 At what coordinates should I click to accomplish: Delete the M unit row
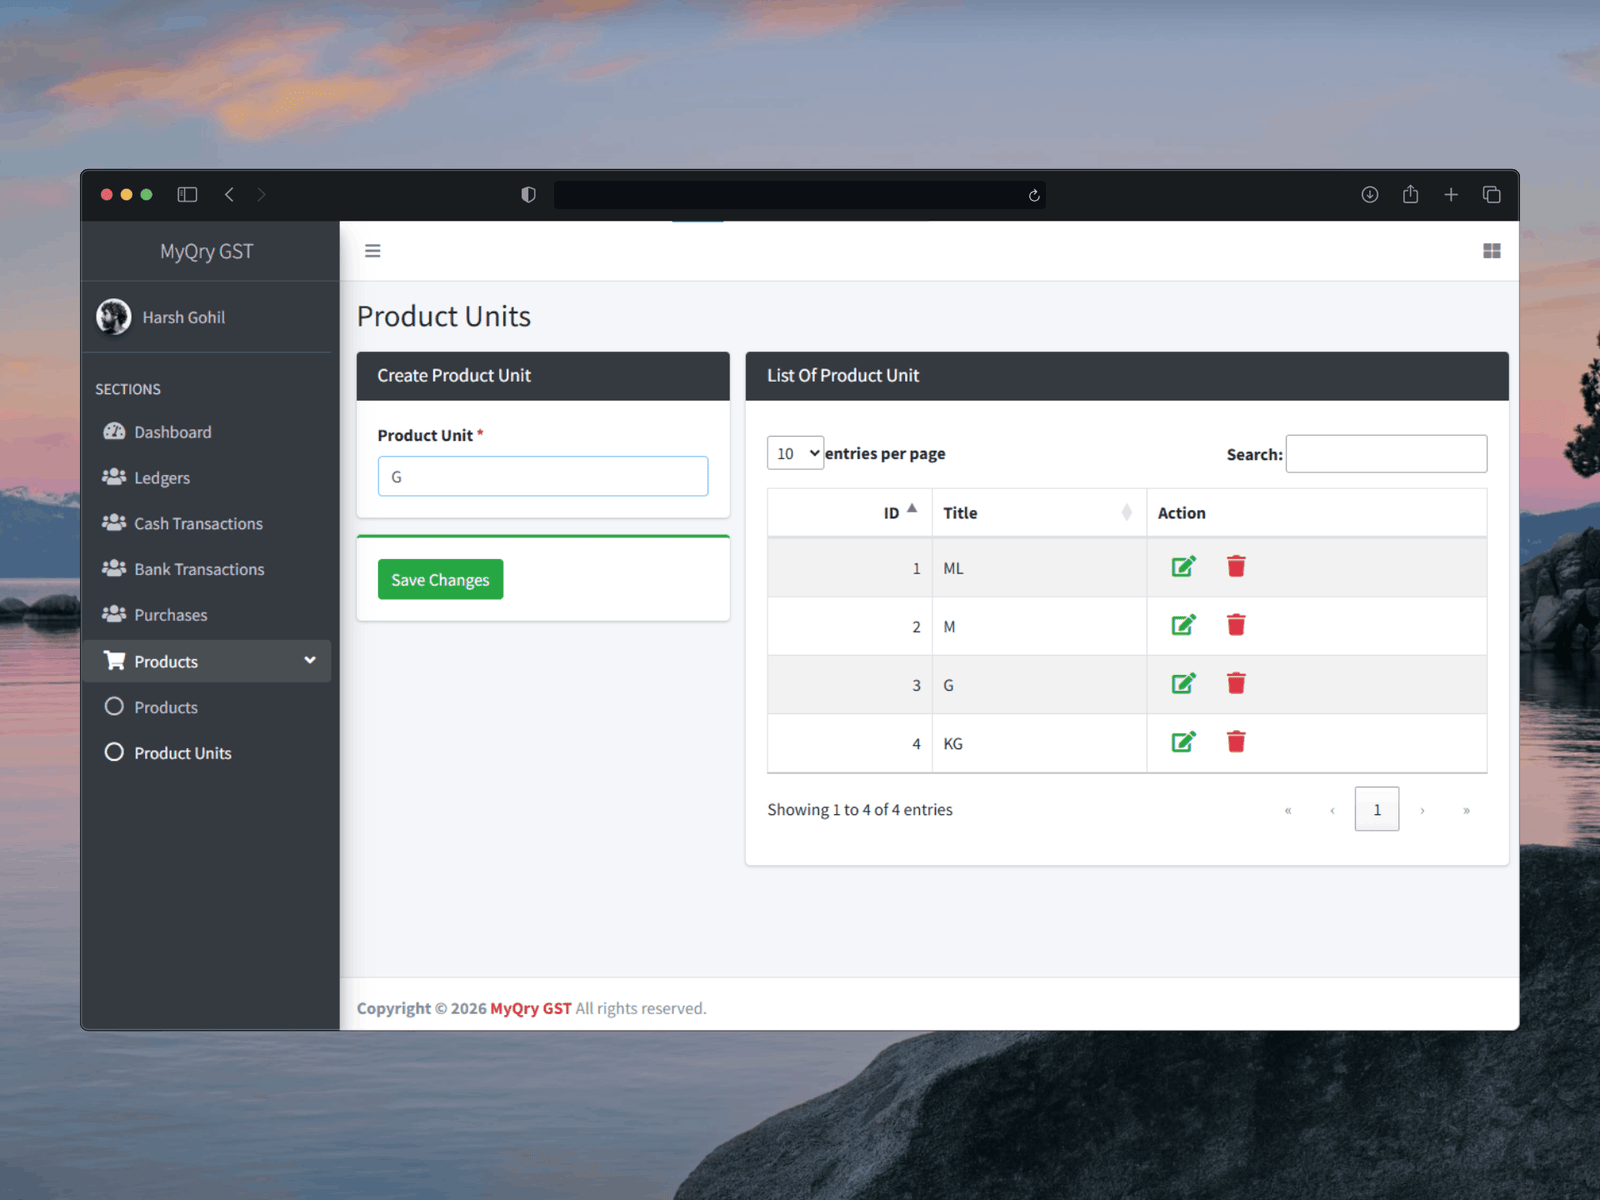1236,625
